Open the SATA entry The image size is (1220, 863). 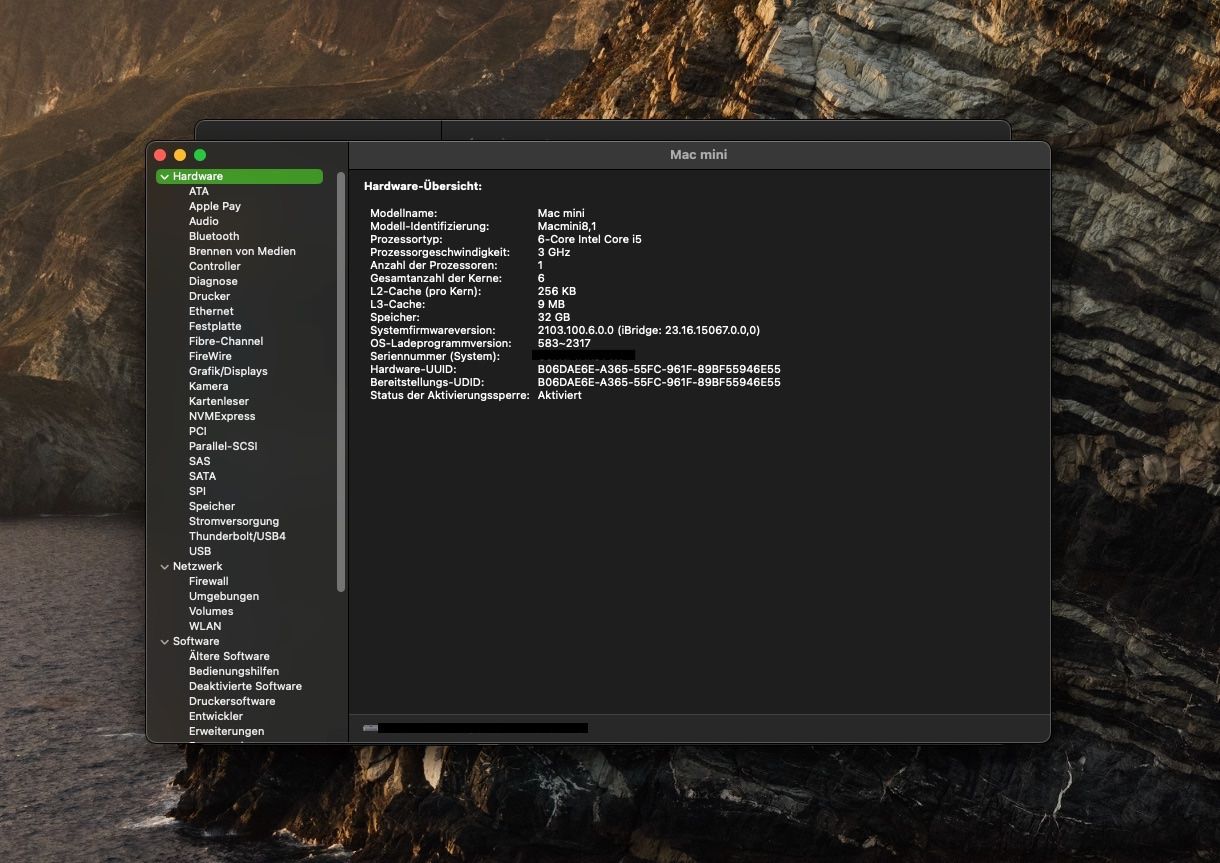(x=202, y=476)
